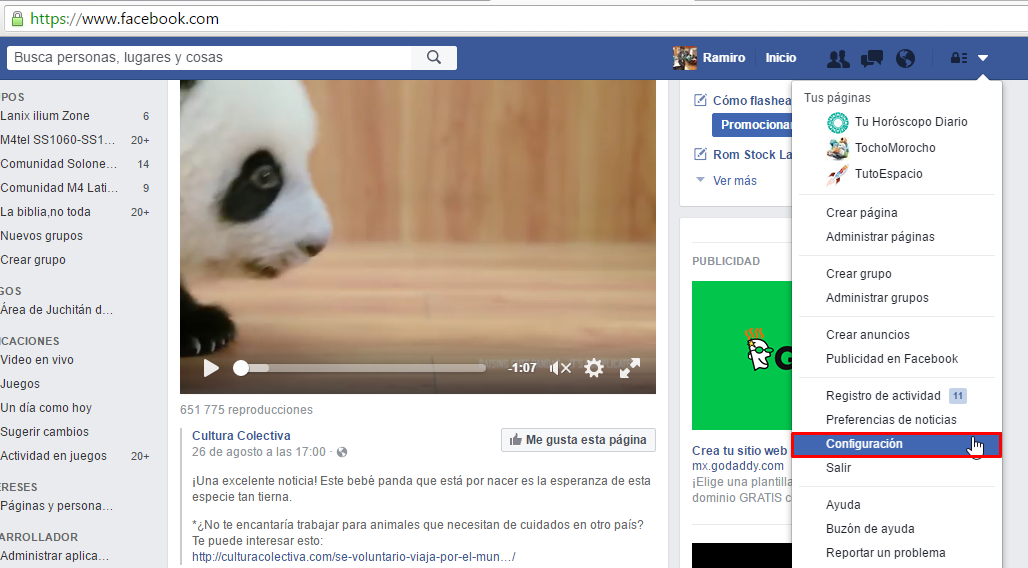This screenshot has width=1028, height=568.
Task: Open Buzón de ayuda
Action: point(870,529)
